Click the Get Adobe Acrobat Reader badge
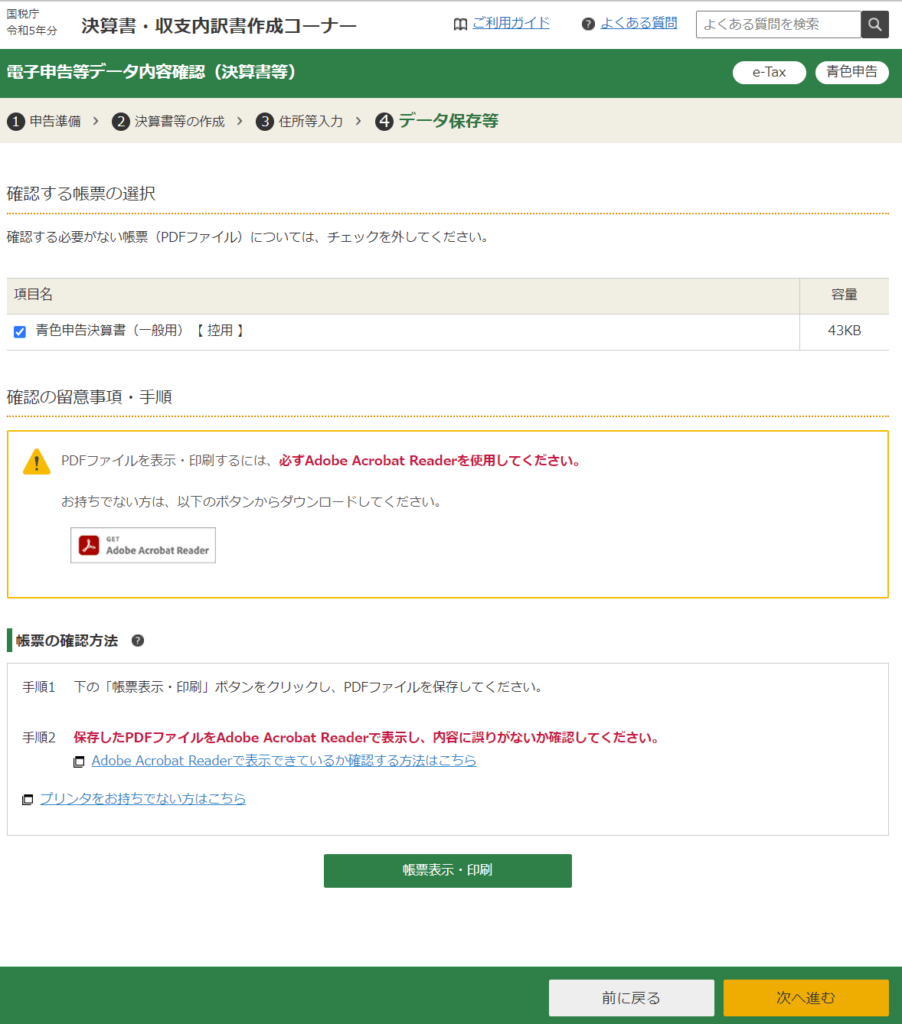This screenshot has height=1024, width=902. 143,545
